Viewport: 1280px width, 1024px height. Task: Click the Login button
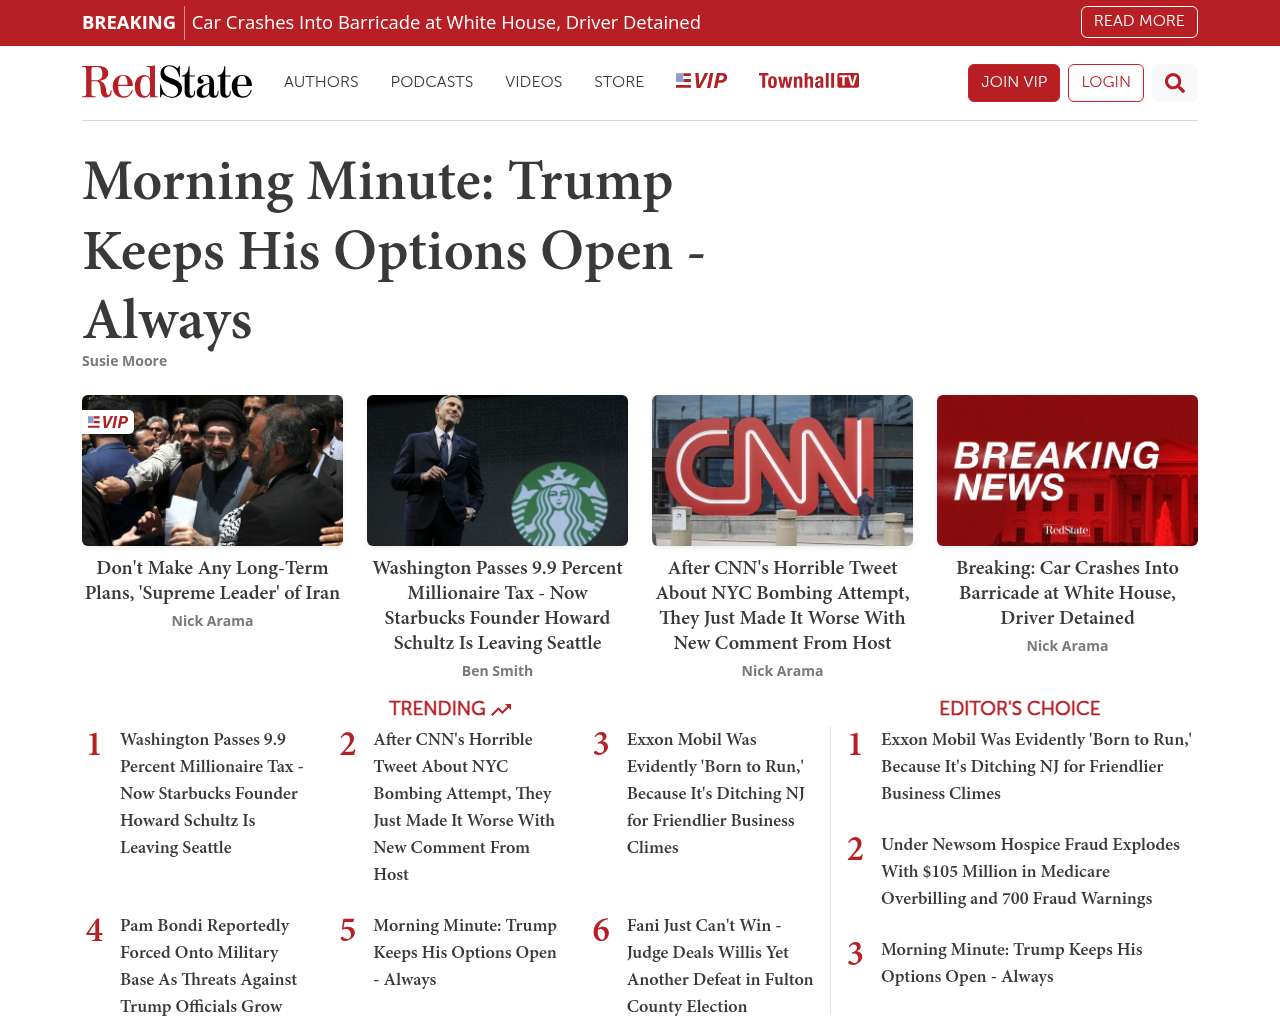click(1105, 83)
